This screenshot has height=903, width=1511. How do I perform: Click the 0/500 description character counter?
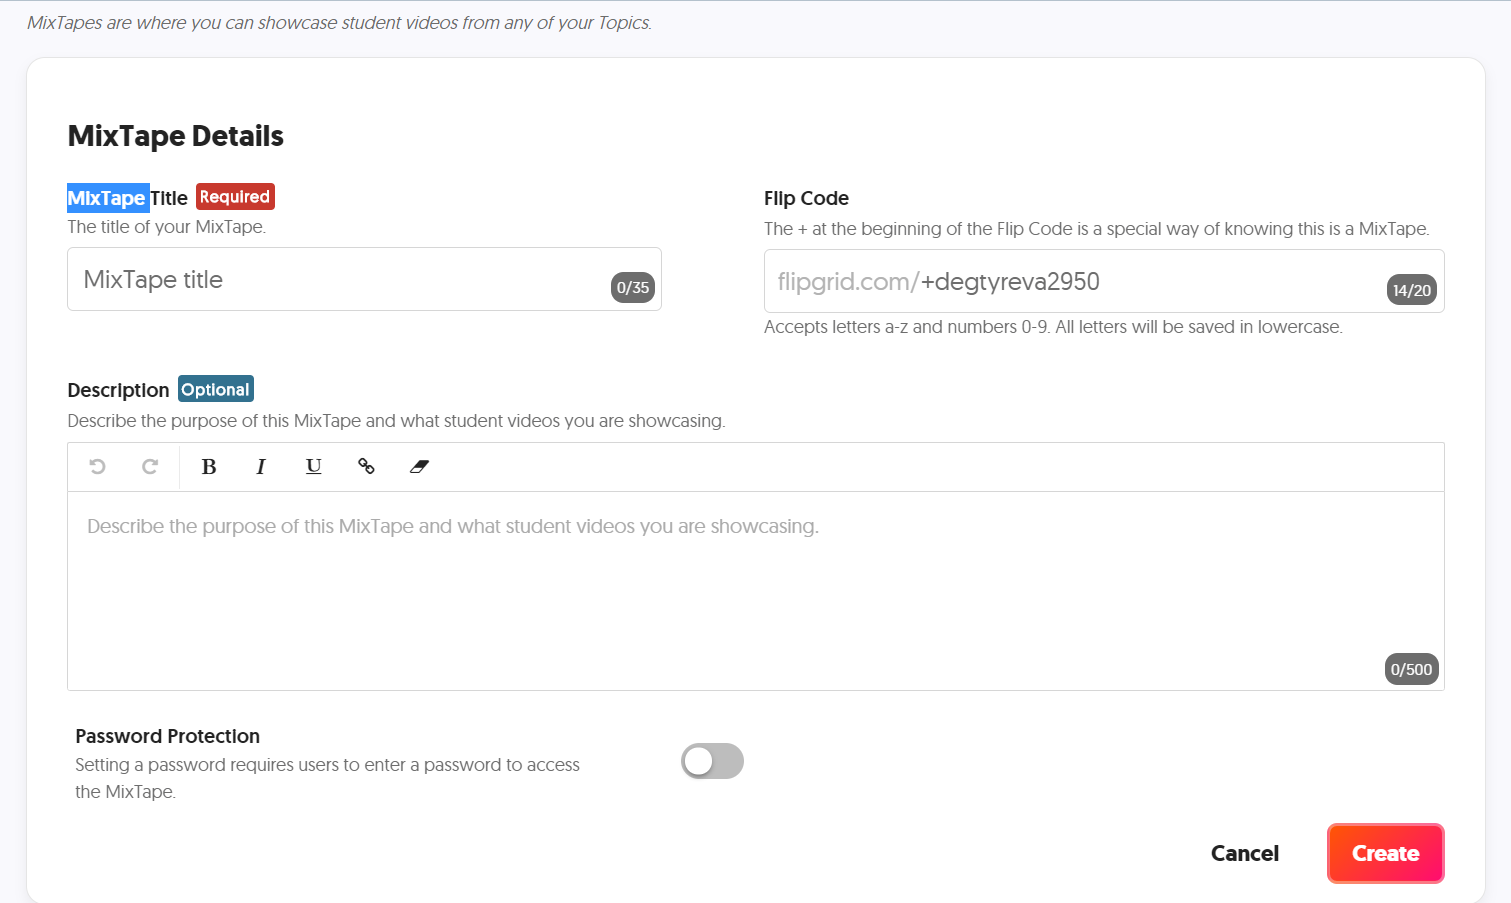tap(1412, 669)
